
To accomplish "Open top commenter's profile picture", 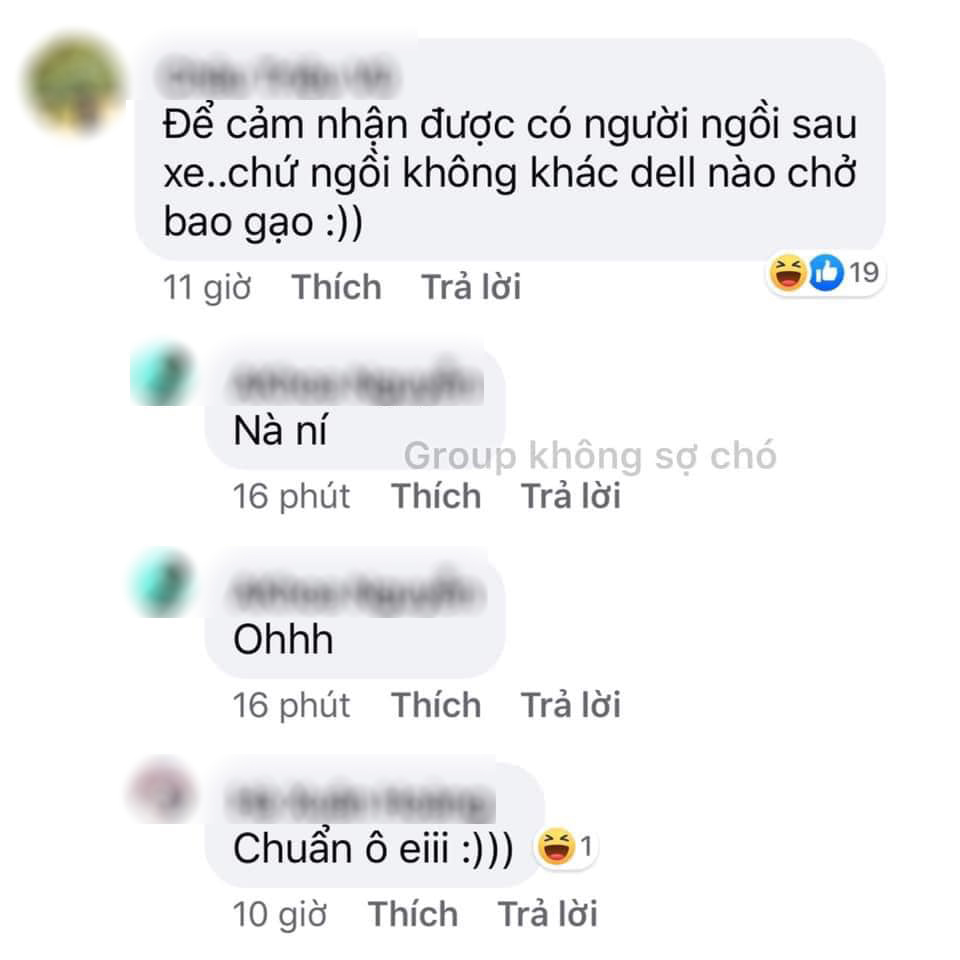I will click(75, 84).
